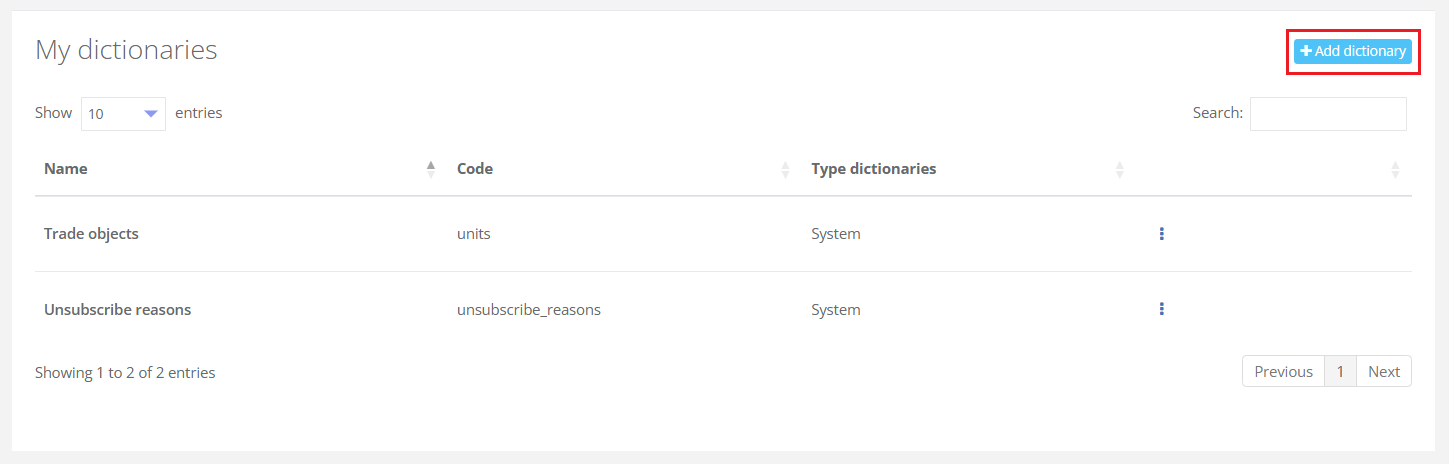This screenshot has height=464, width=1449.
Task: Click the sort arrows on last column
Action: click(x=1395, y=169)
